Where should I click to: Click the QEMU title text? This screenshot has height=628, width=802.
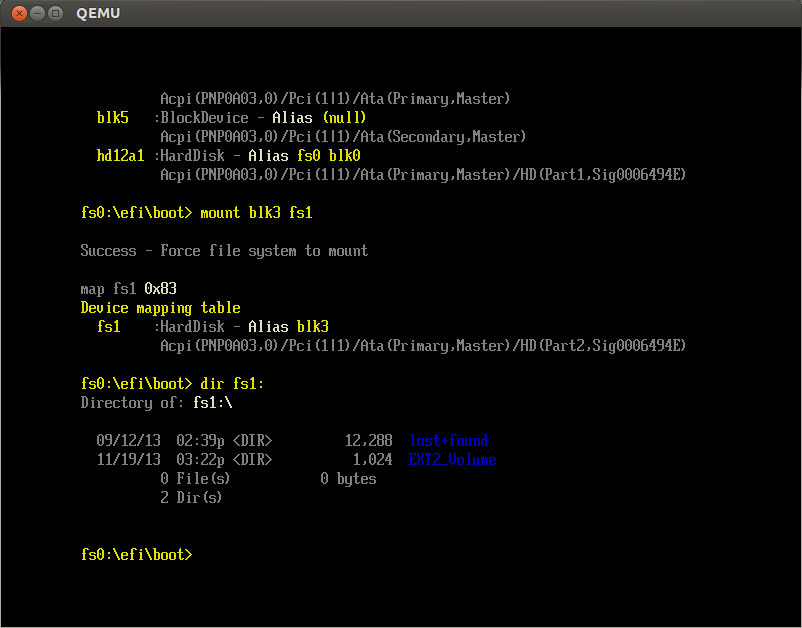click(97, 14)
